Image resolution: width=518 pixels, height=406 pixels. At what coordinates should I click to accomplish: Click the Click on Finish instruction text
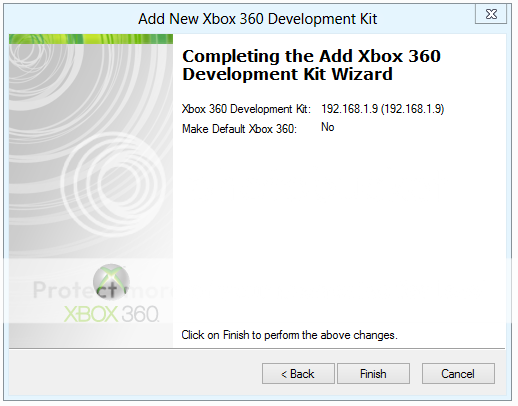[289, 335]
